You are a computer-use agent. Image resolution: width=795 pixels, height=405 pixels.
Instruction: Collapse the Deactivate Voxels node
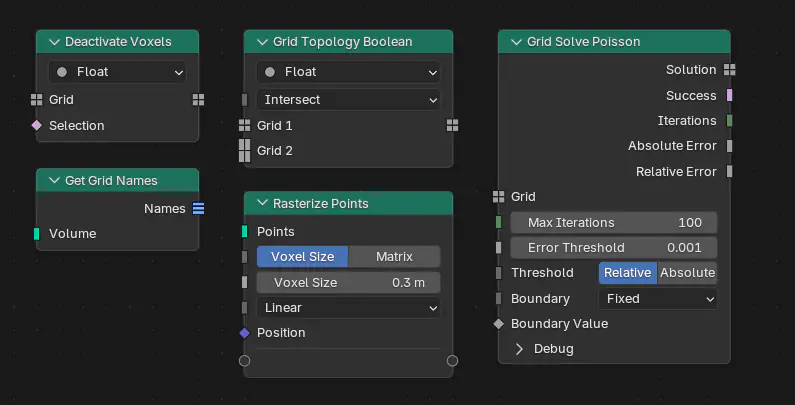55,42
